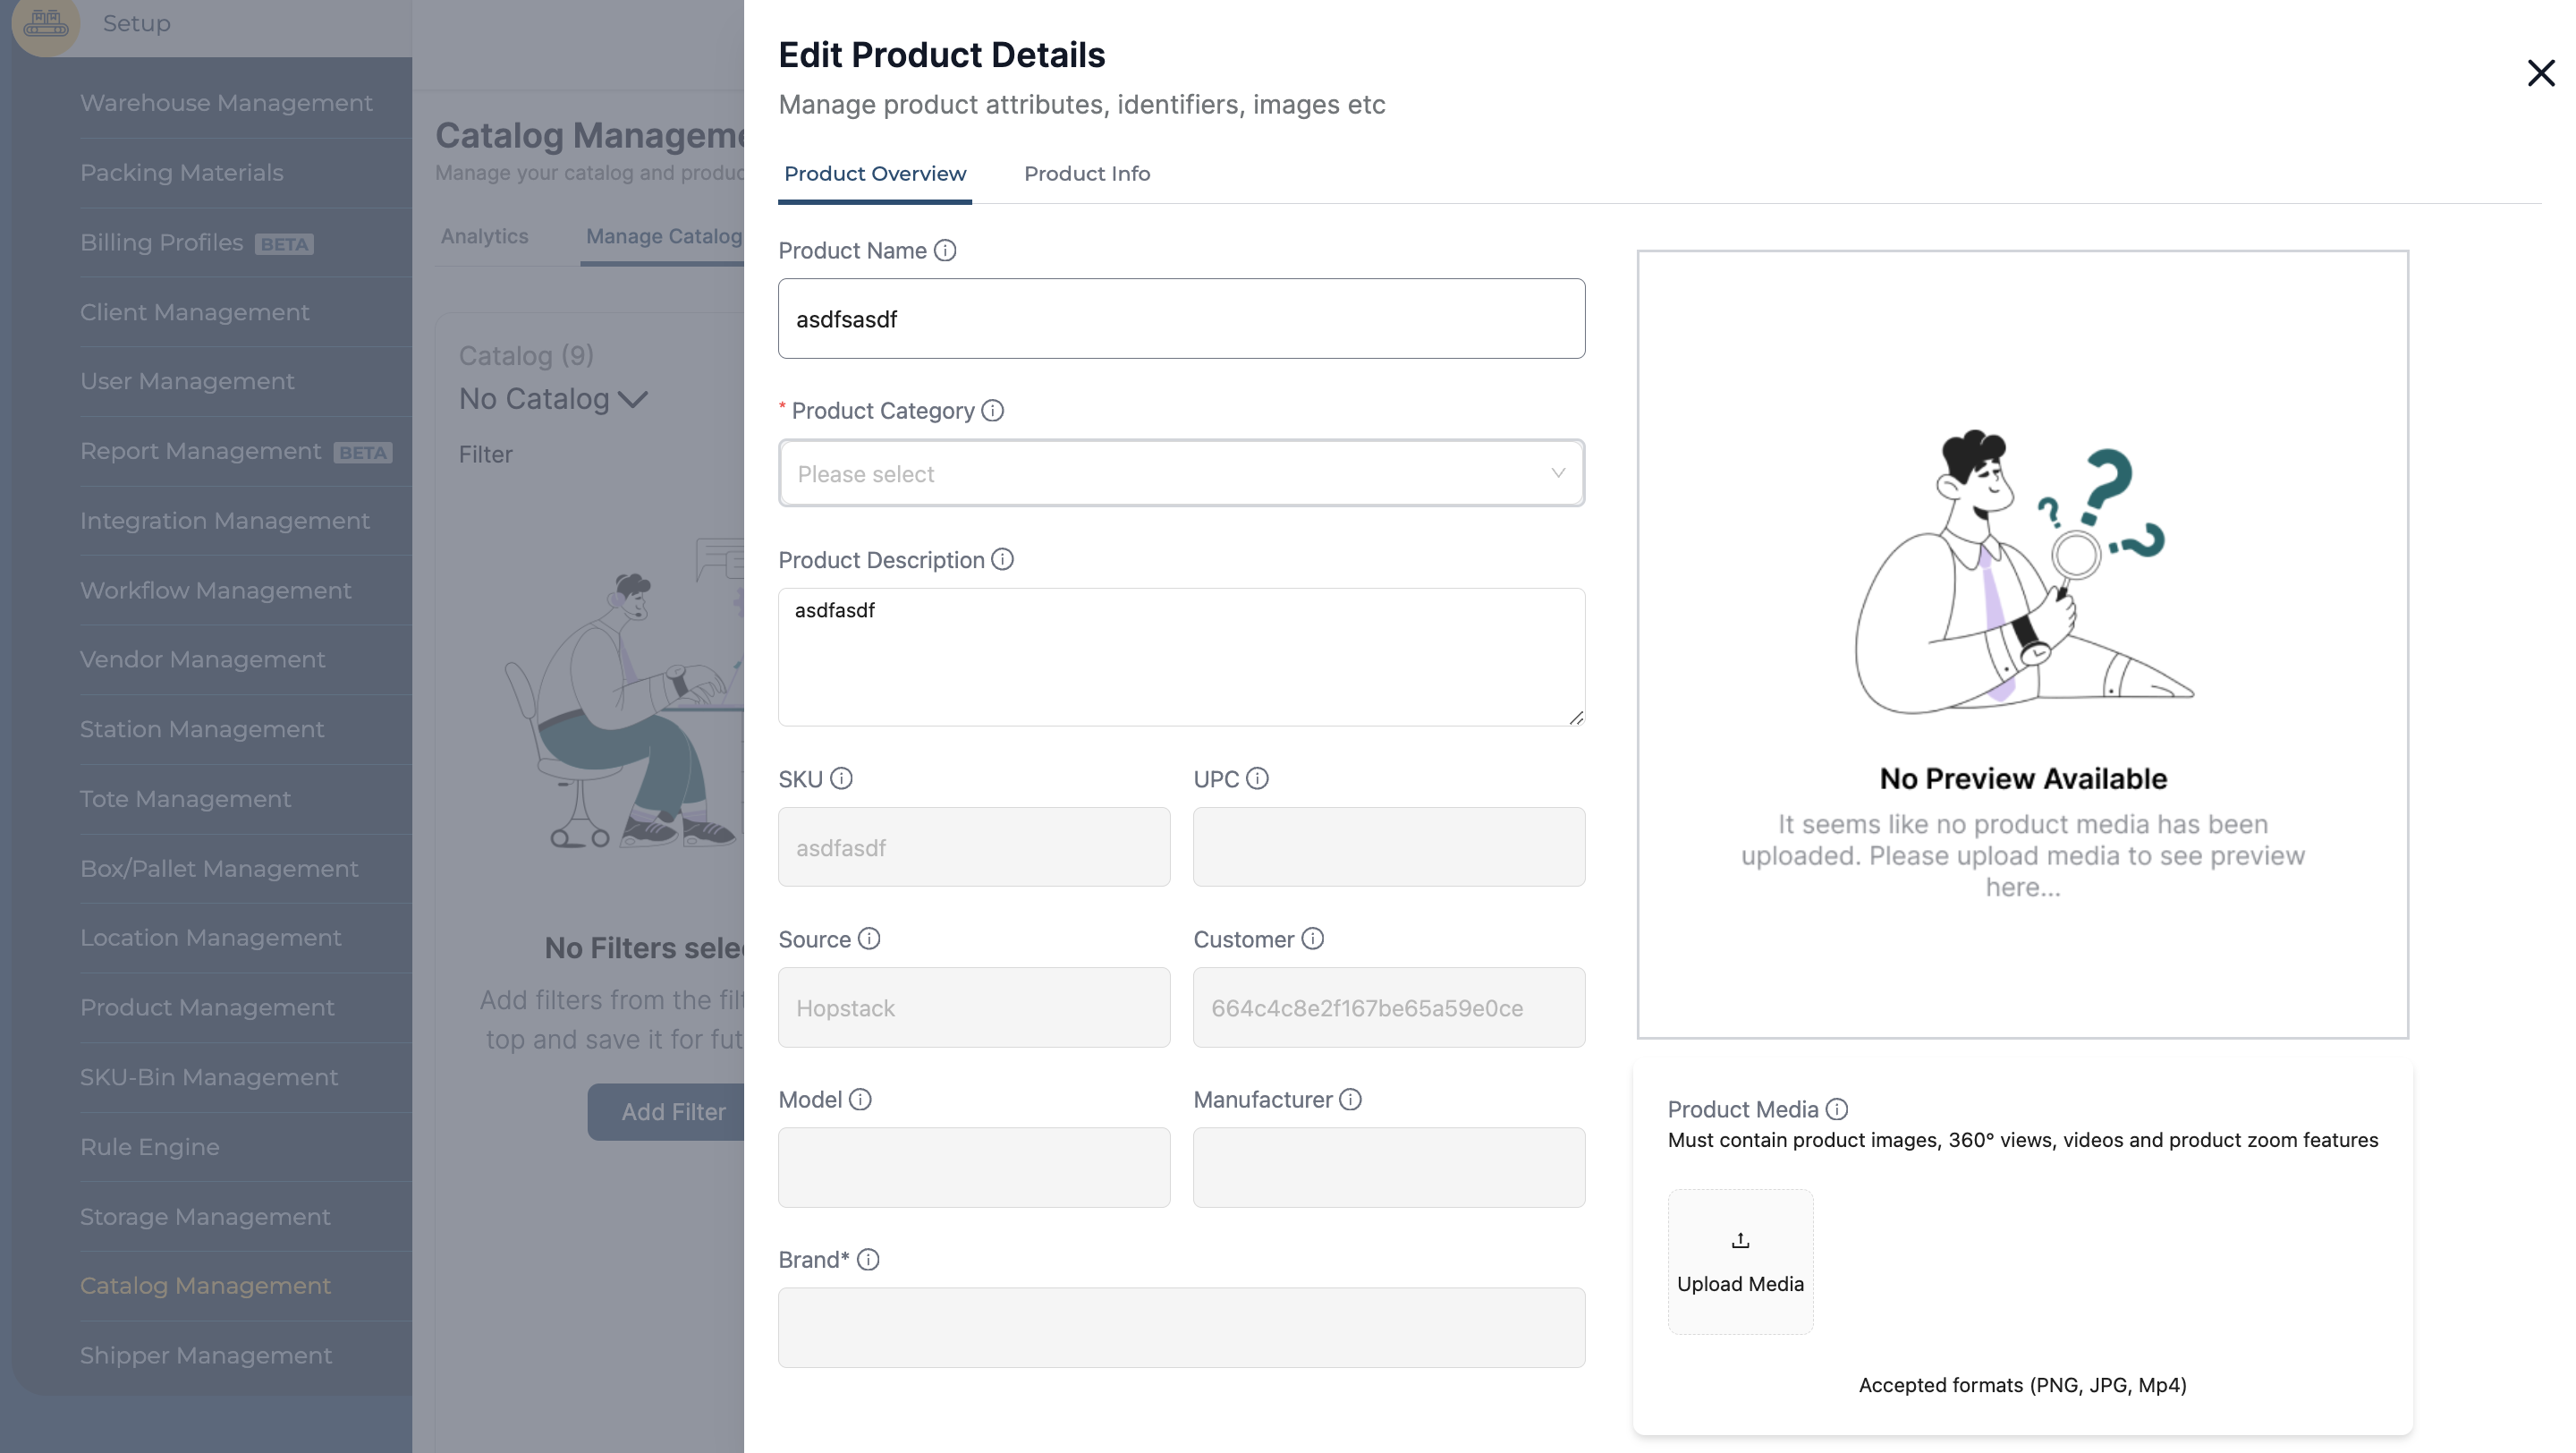Click the SKU info icon
Viewport: 2576px width, 1453px height.
click(x=841, y=779)
